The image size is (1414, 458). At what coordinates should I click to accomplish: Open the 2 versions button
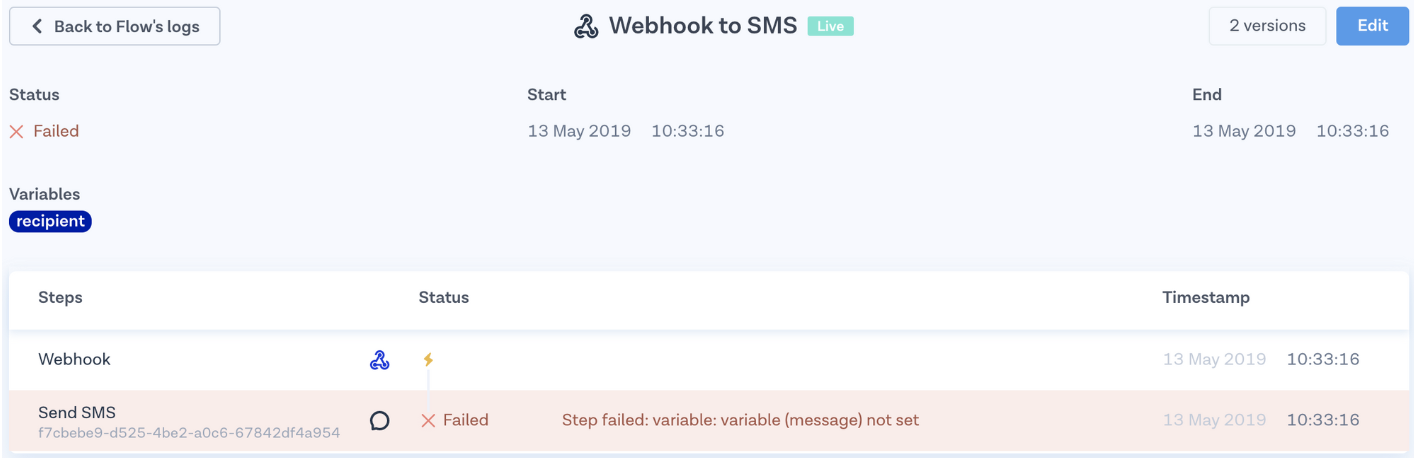coord(1267,26)
